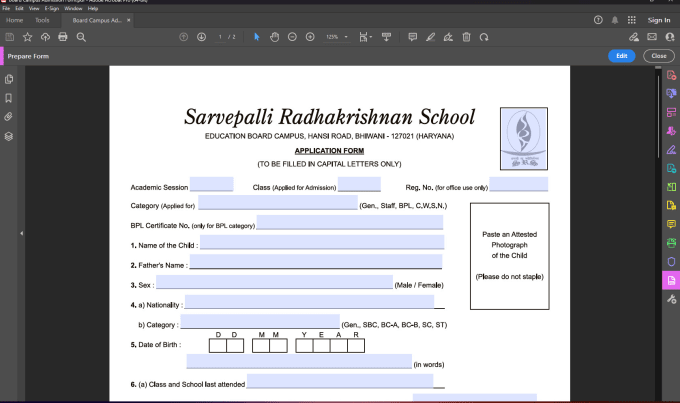Click the Name of the Child field

pos(322,242)
